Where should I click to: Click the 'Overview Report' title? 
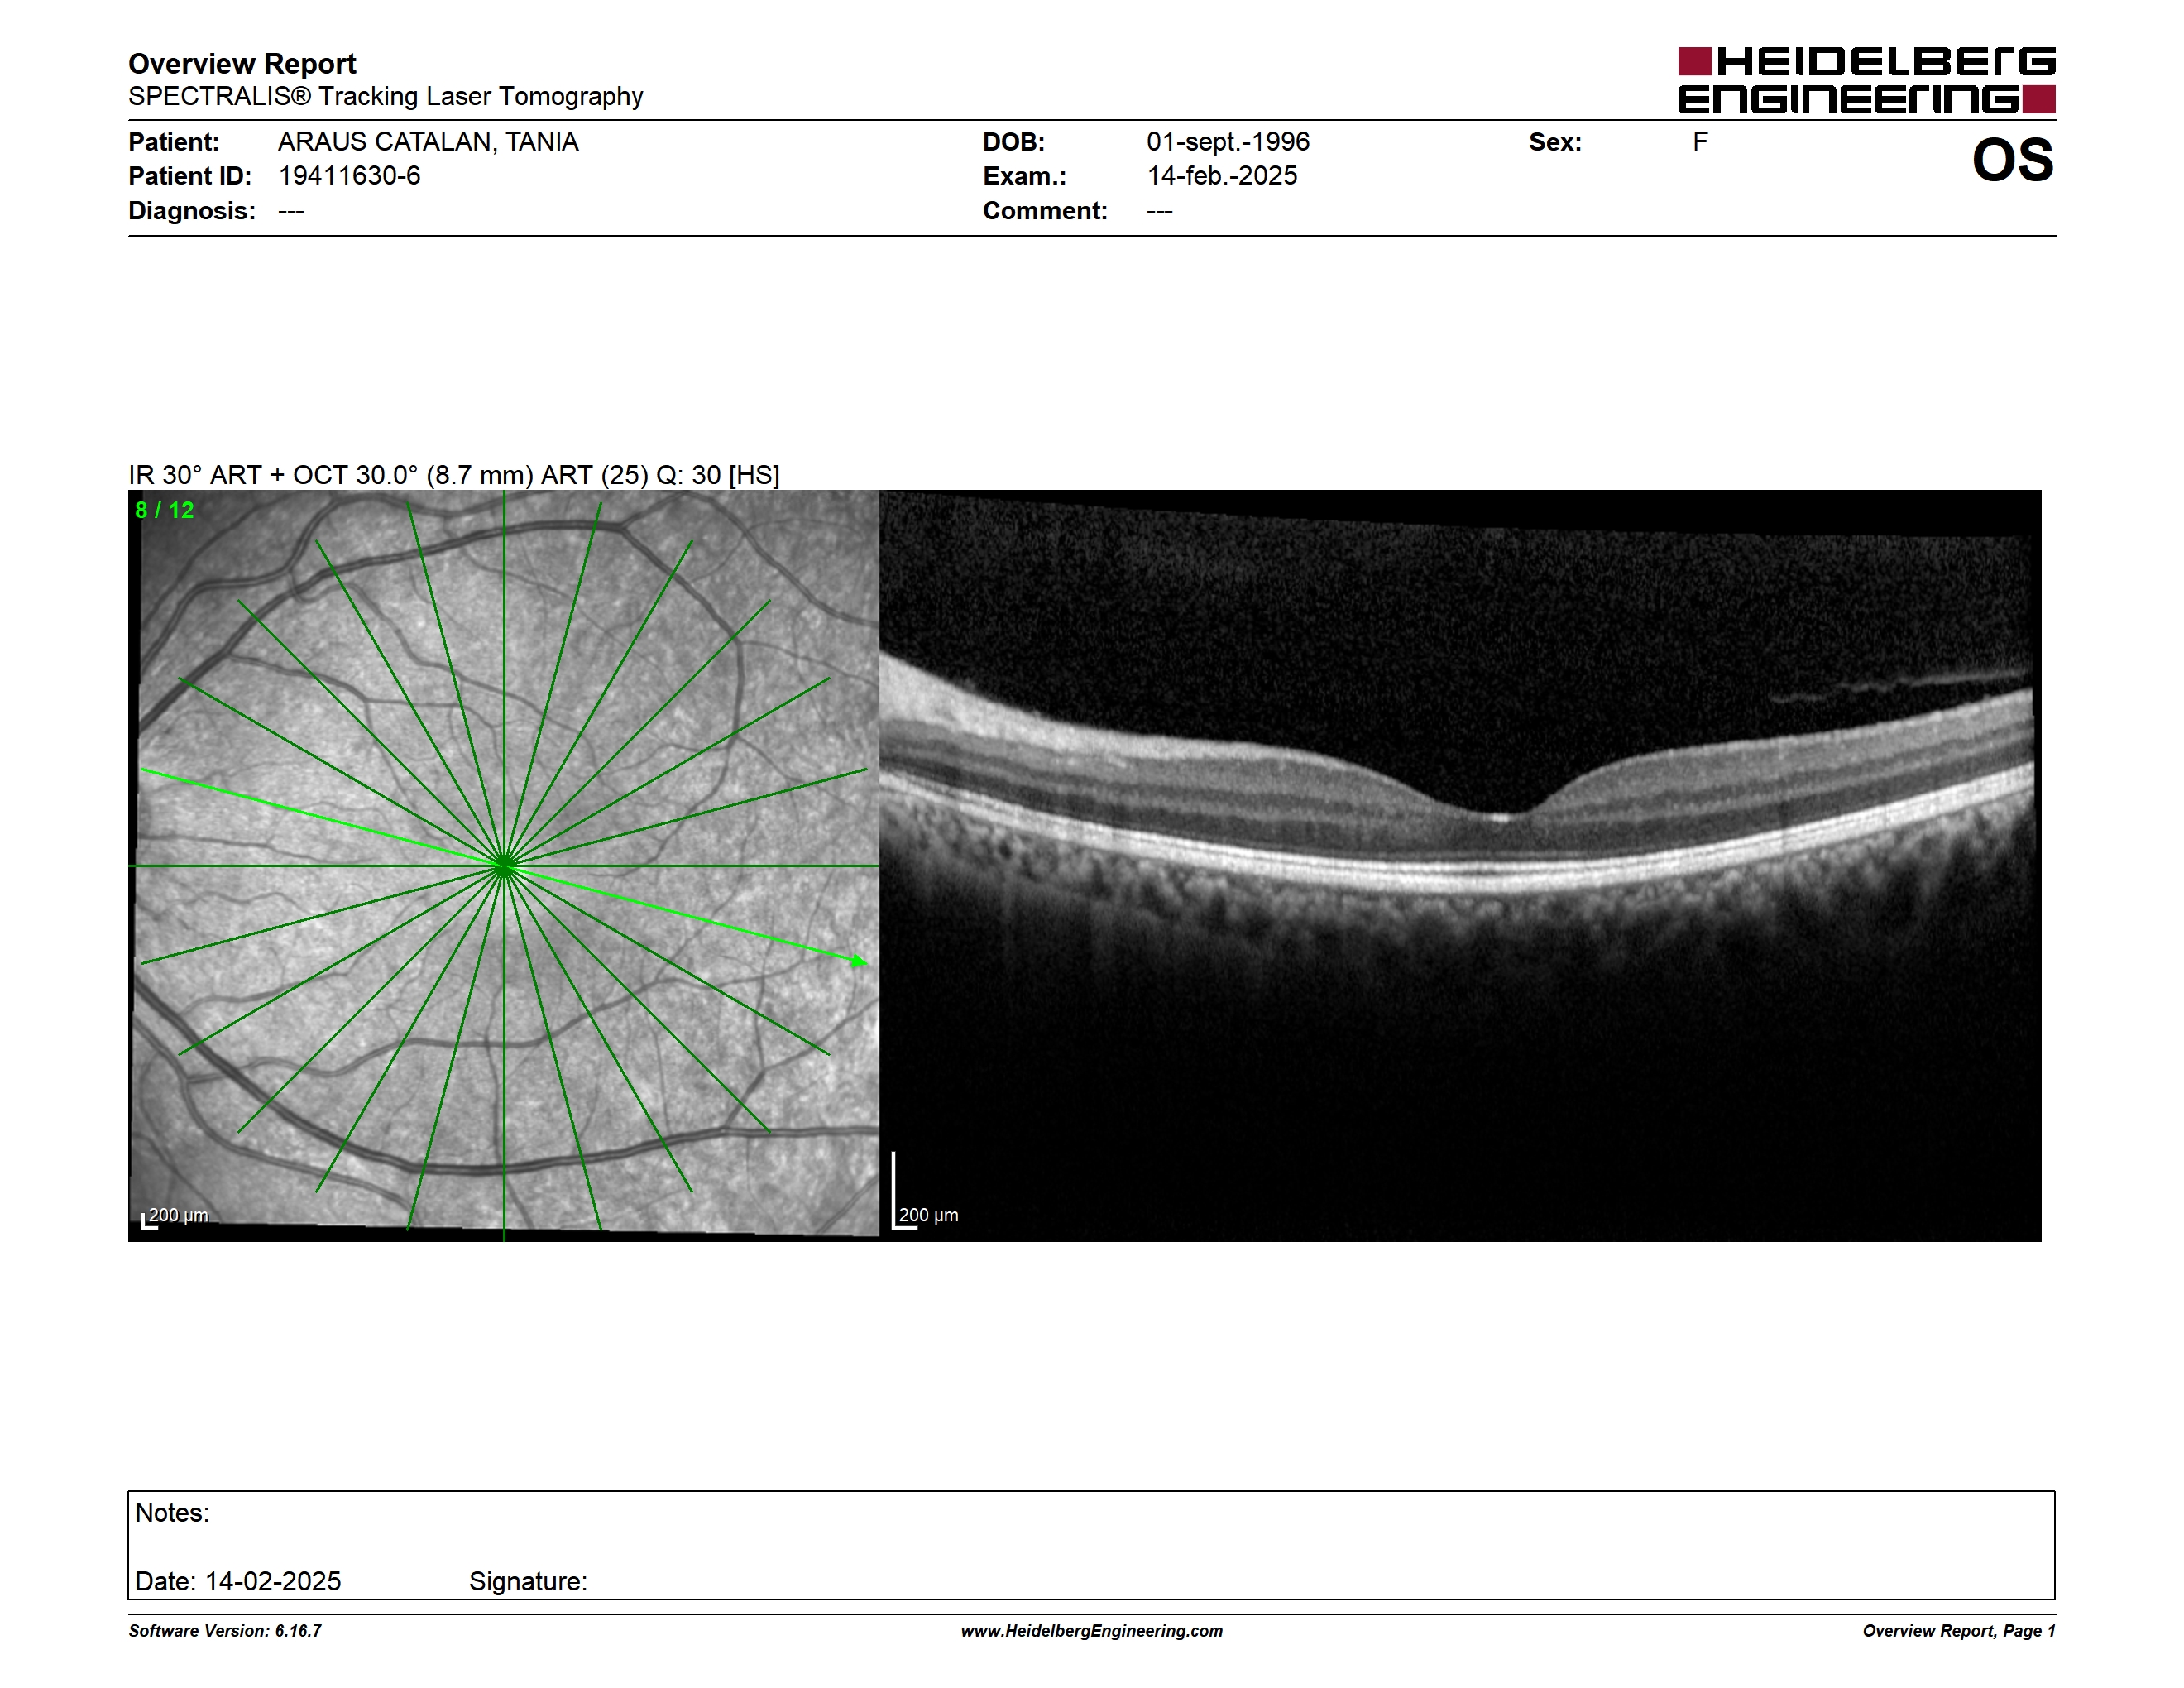point(242,64)
